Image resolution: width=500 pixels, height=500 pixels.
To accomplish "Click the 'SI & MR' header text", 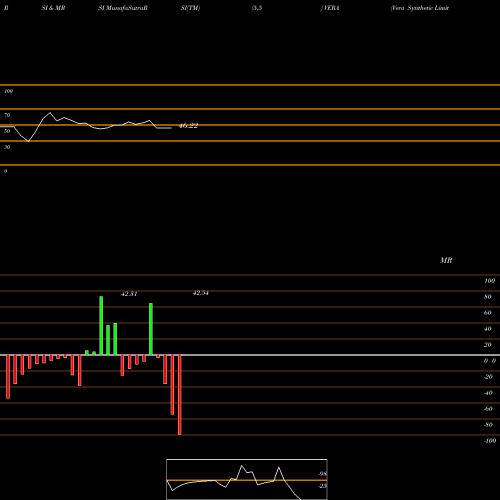I will [x=53, y=8].
